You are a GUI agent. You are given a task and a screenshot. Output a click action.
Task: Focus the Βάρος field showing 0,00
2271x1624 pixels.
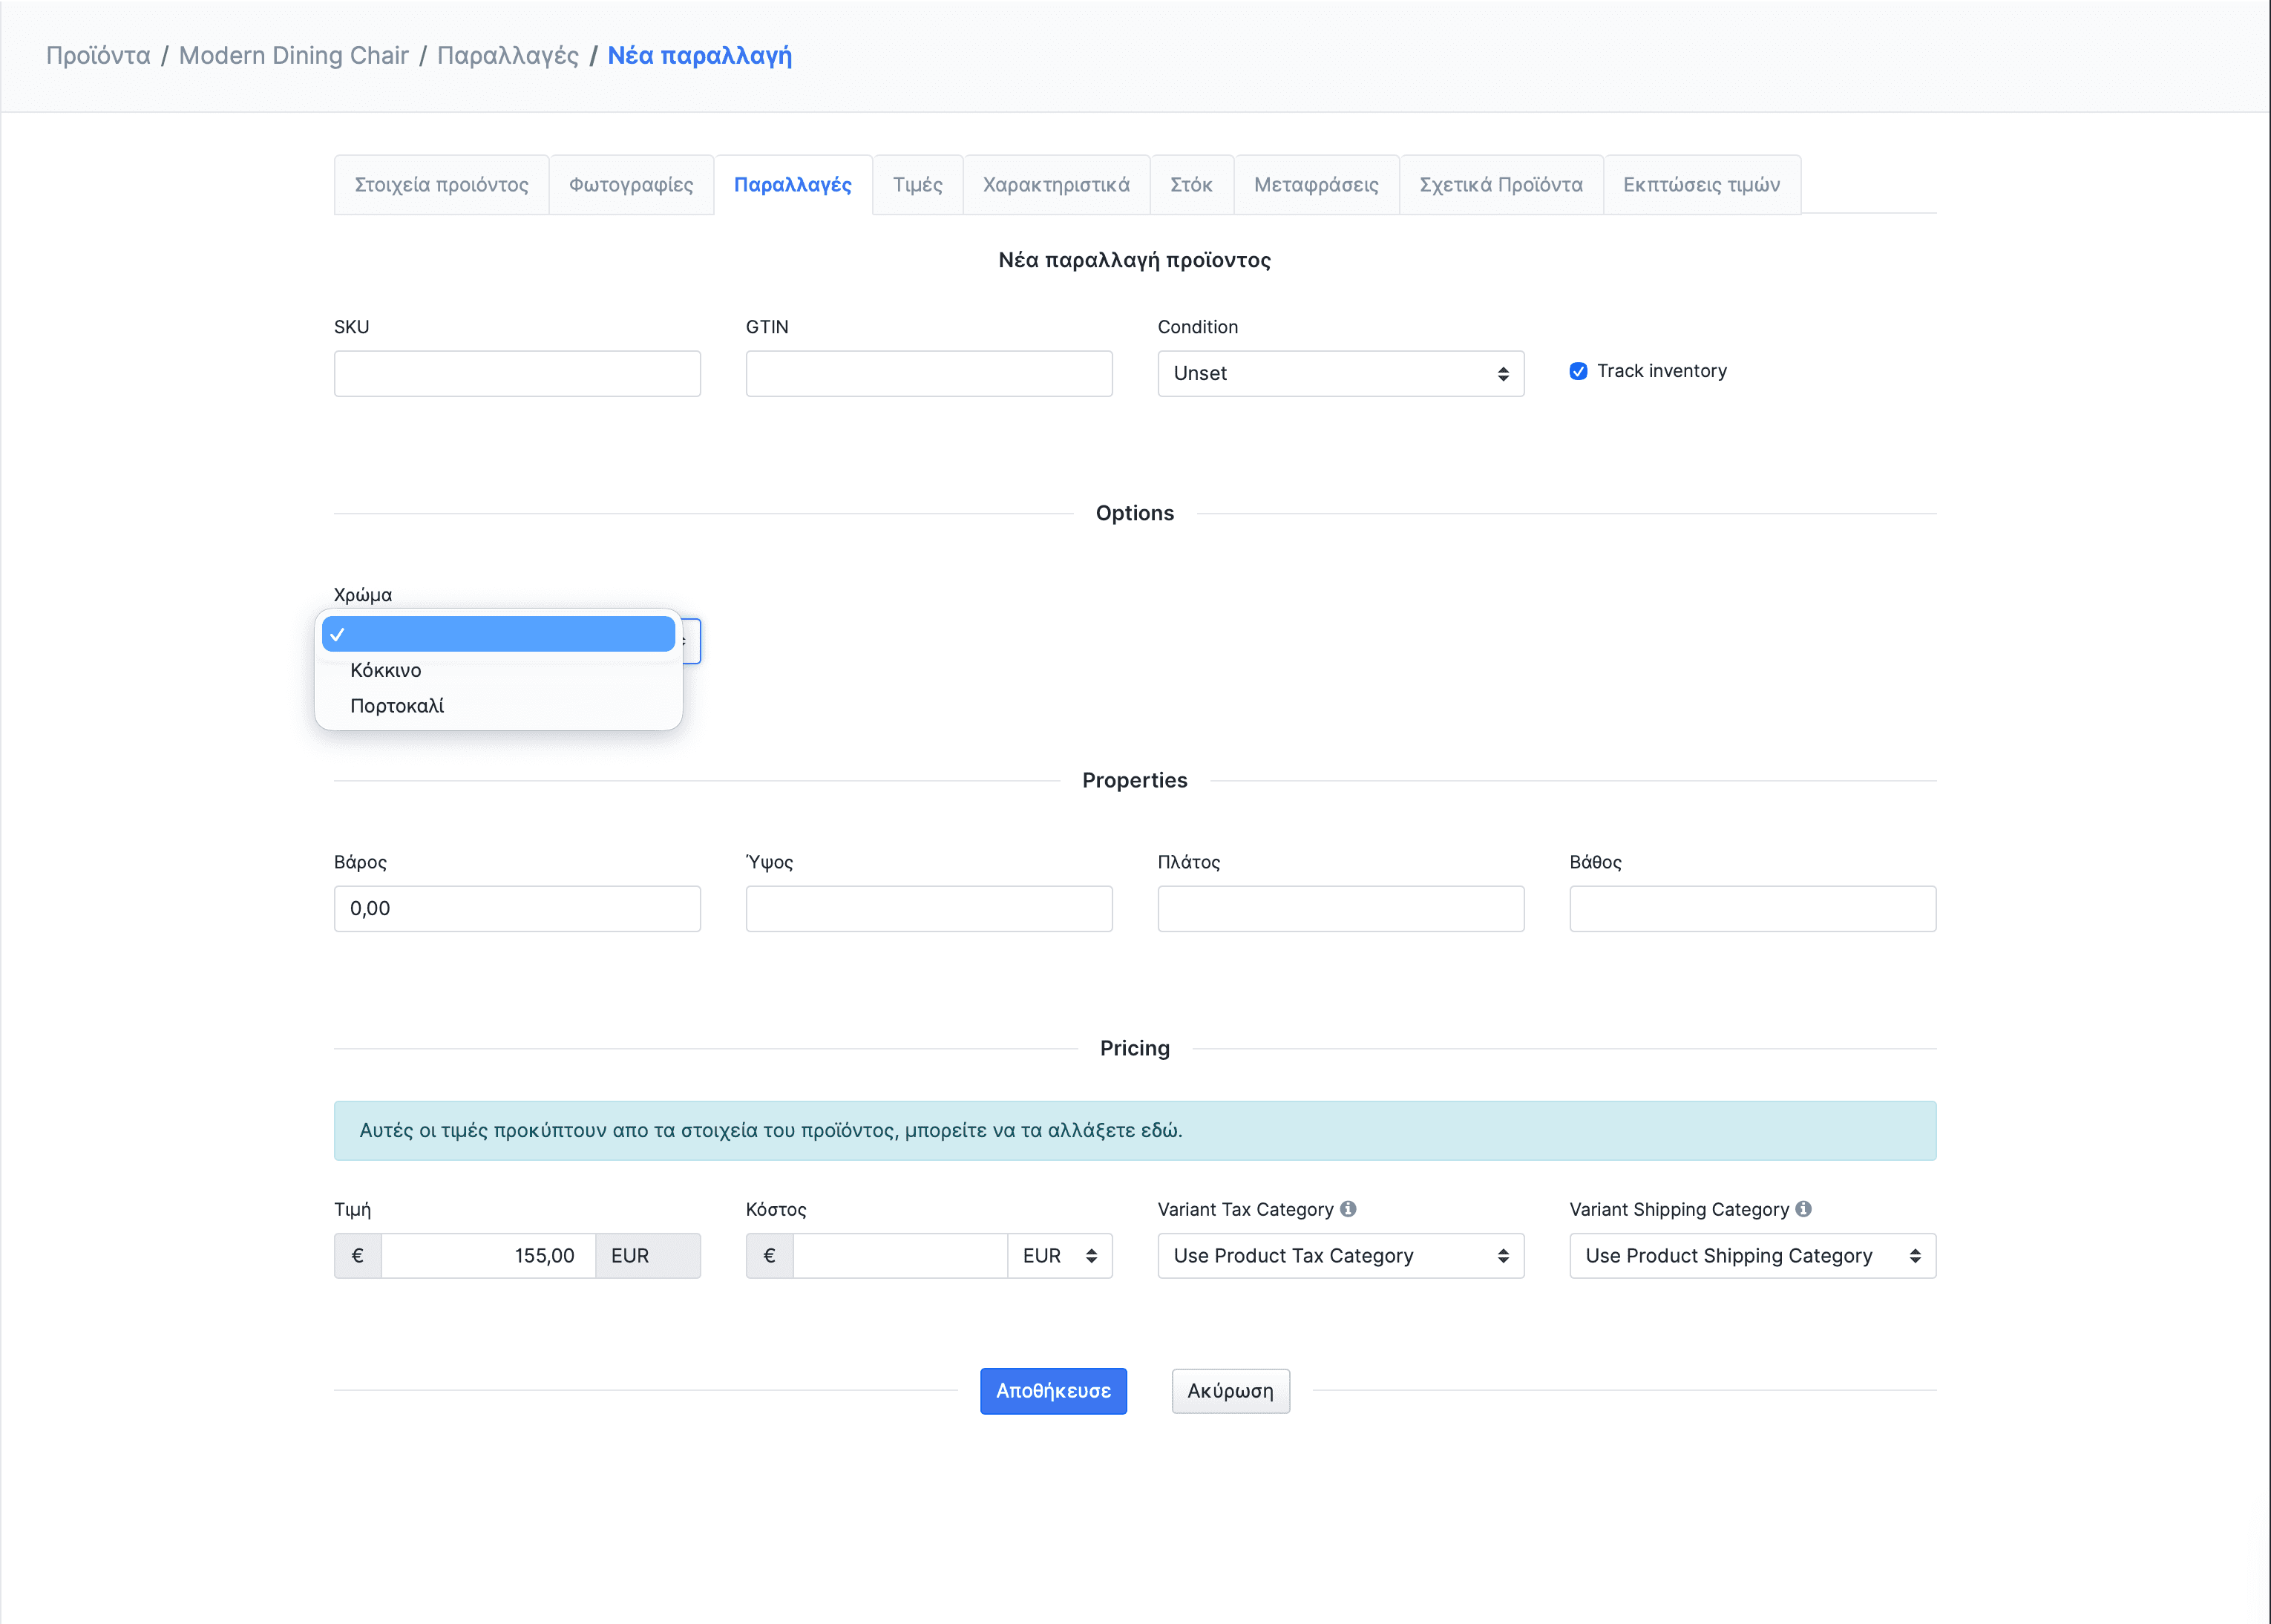click(517, 909)
